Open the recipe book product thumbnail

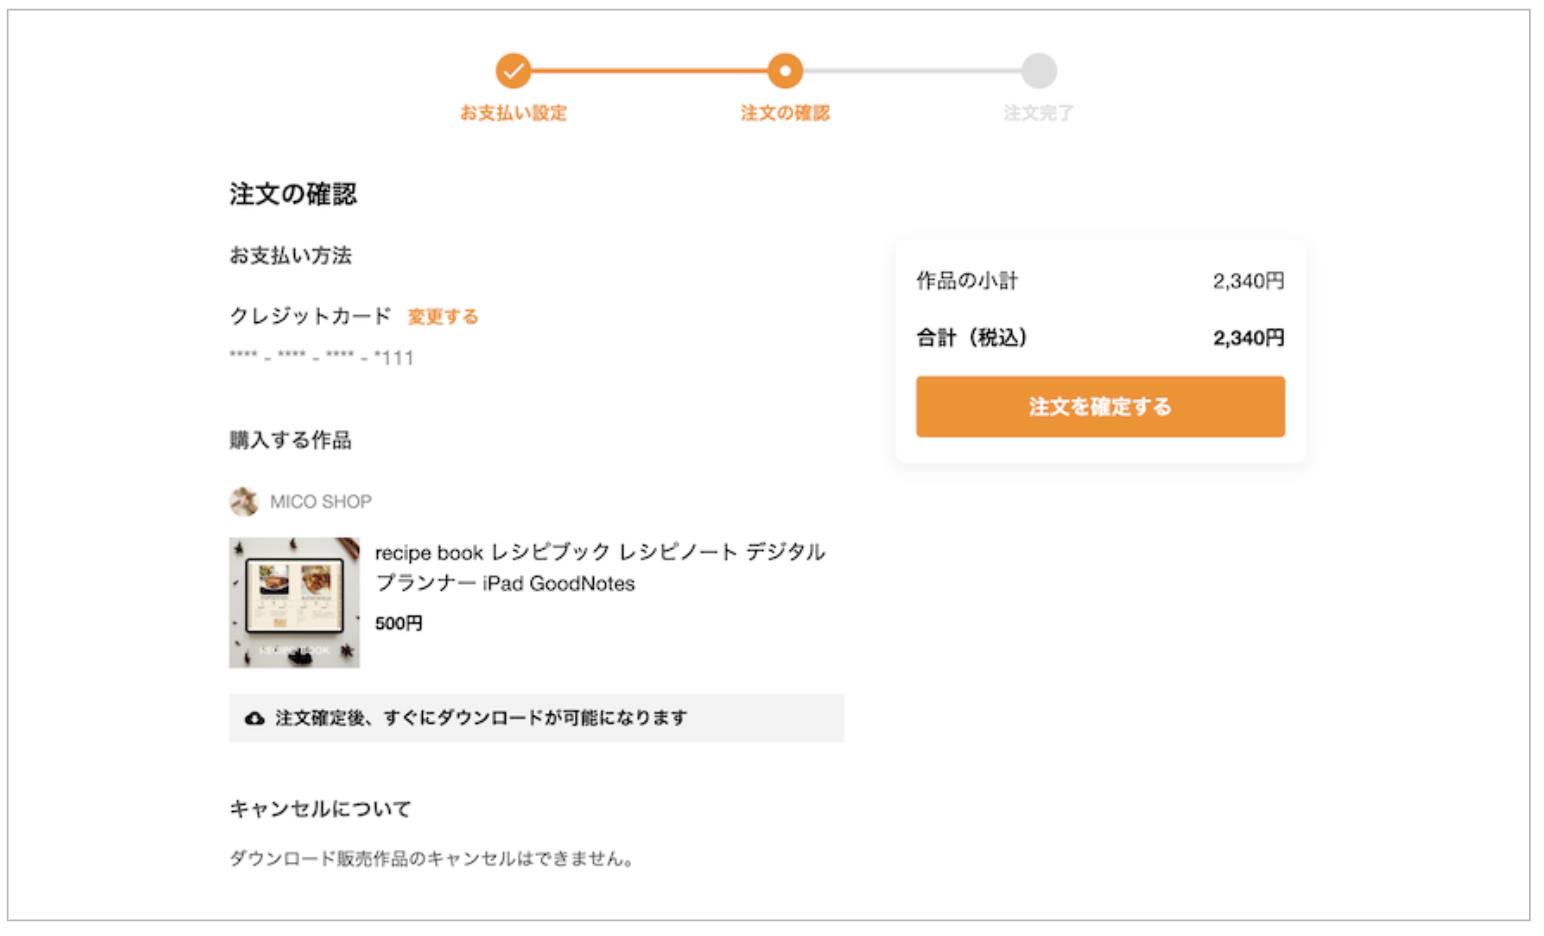294,602
